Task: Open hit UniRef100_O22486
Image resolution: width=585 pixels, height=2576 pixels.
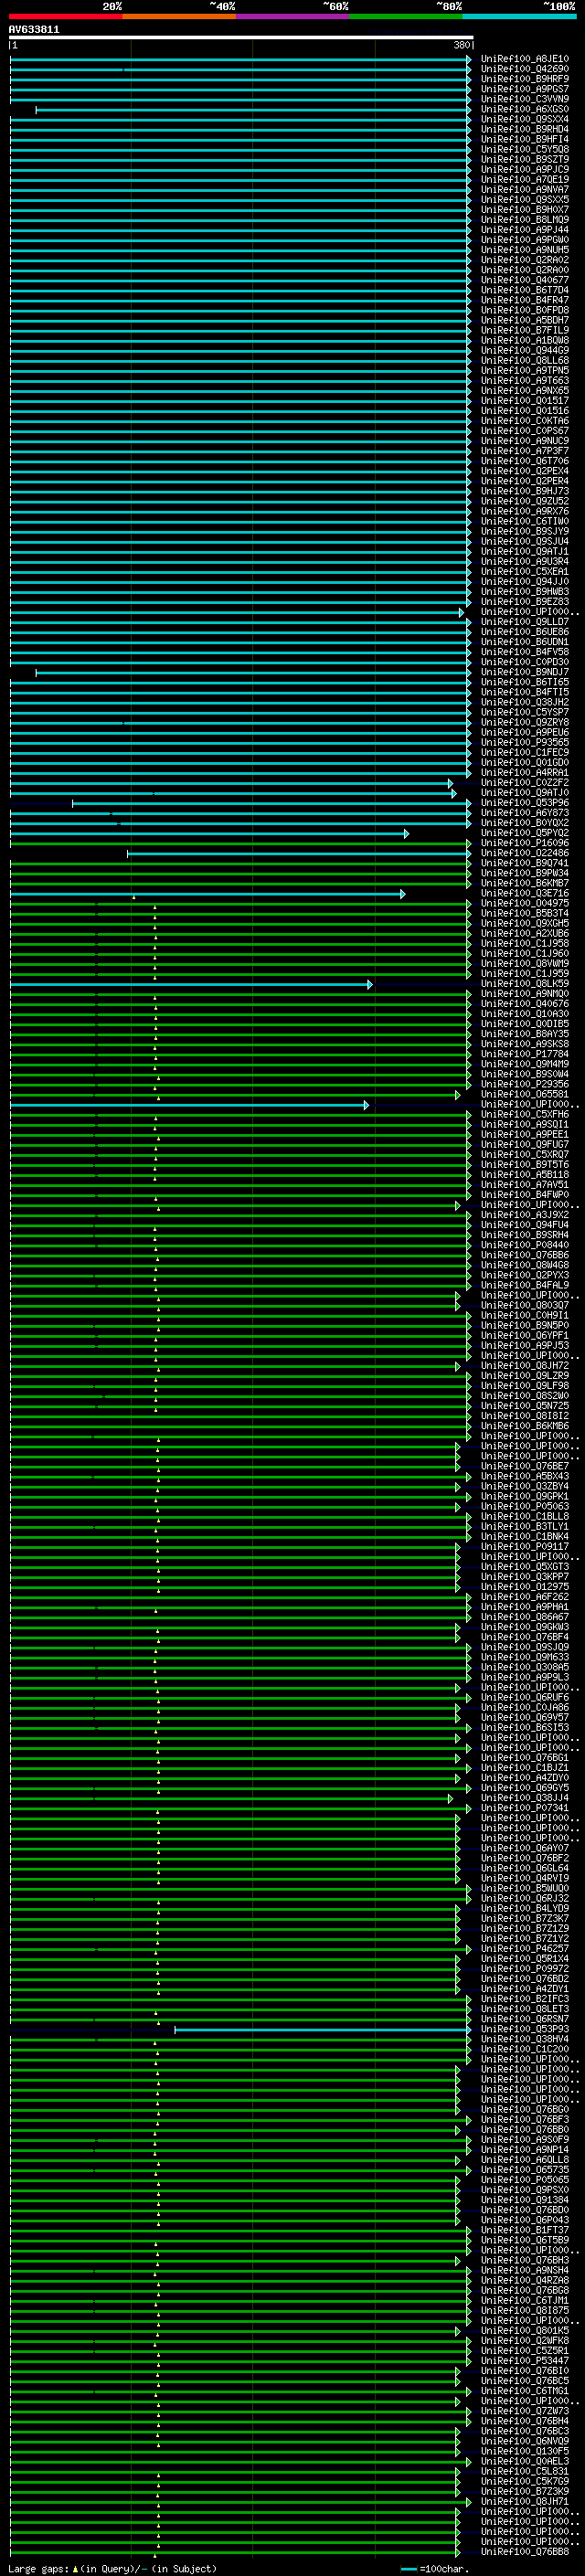Action: coord(524,853)
